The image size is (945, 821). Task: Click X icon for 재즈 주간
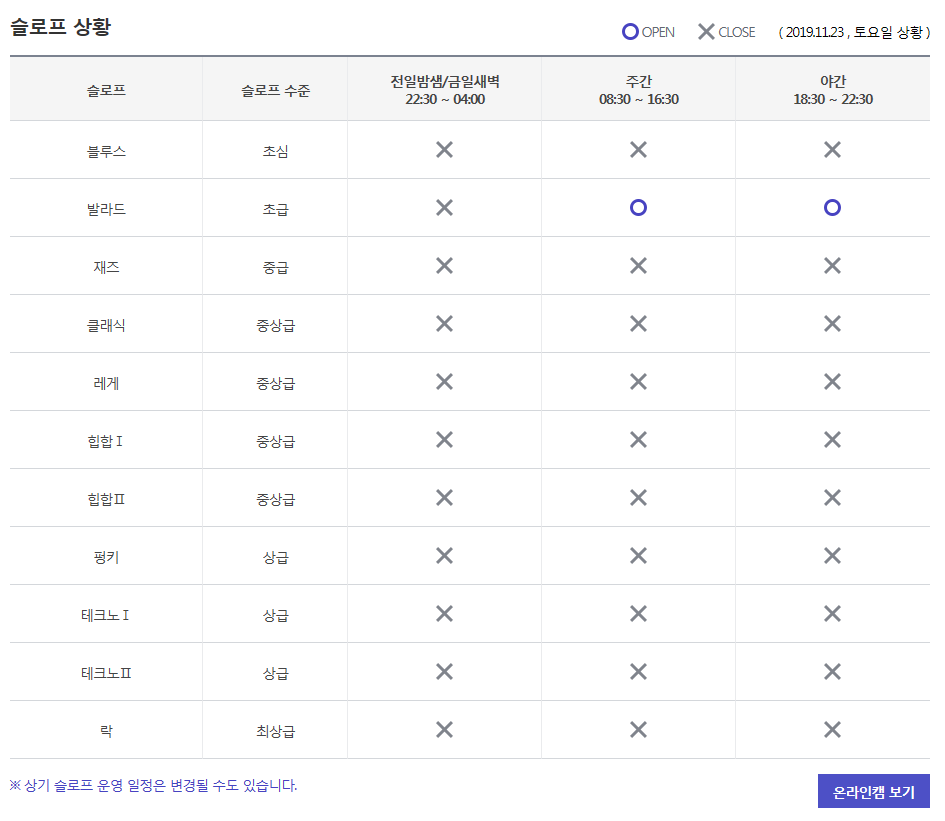[x=638, y=265]
